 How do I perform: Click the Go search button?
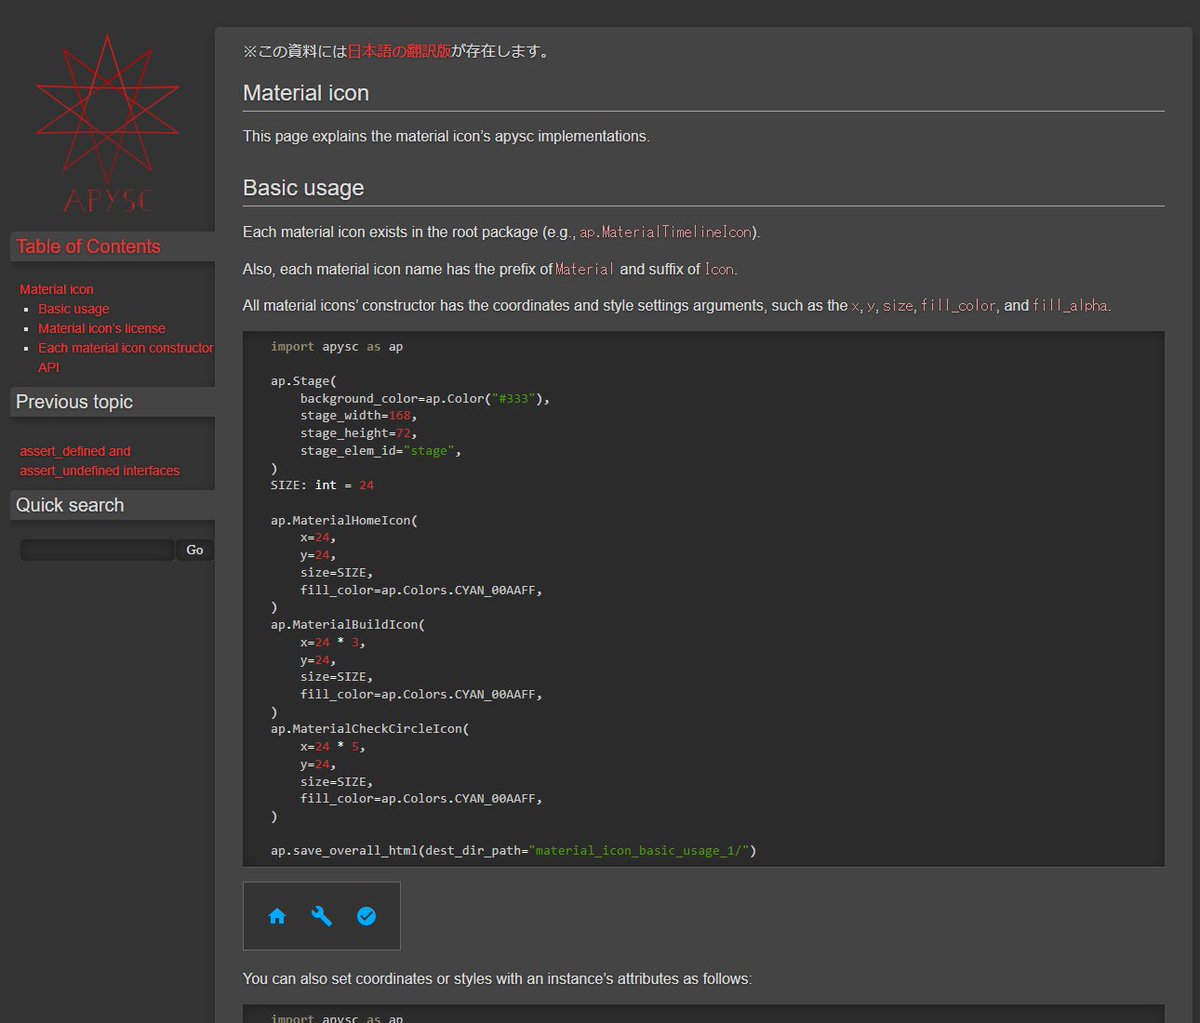click(x=195, y=550)
